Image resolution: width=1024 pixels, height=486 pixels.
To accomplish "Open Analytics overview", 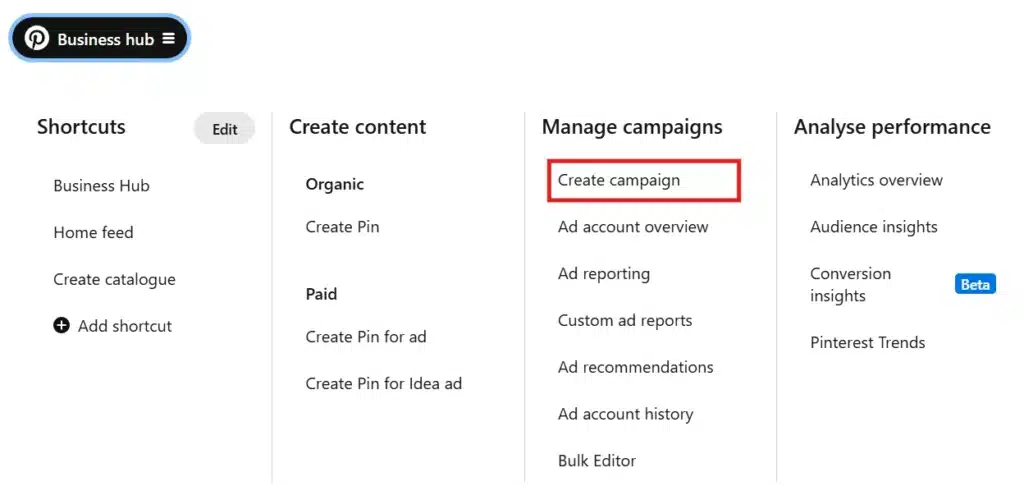I will coord(876,180).
